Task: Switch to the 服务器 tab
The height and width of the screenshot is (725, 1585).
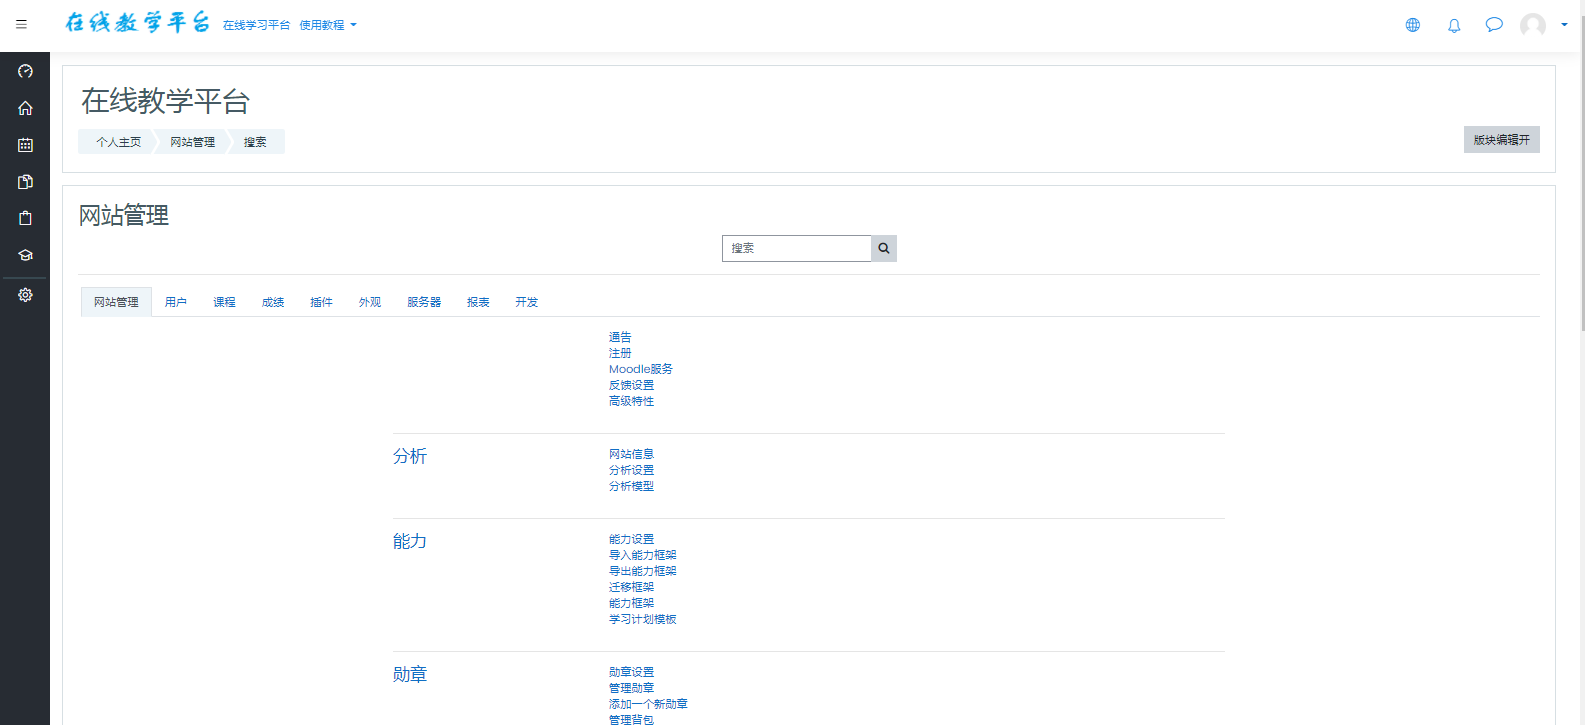Action: click(424, 302)
